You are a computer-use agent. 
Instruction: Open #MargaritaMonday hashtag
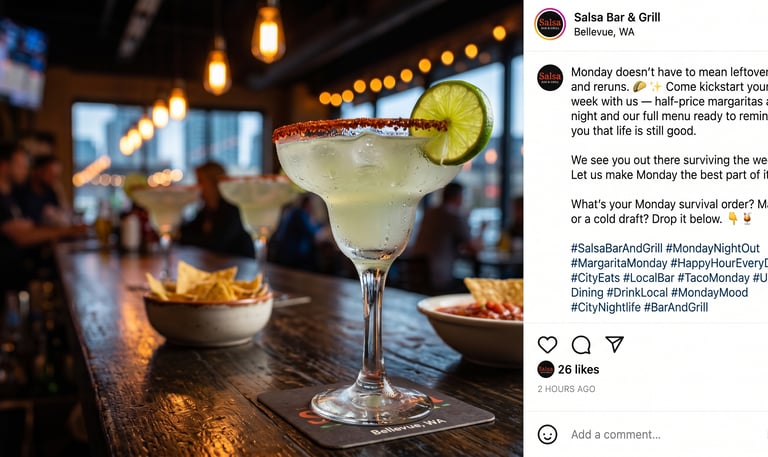tap(619, 263)
